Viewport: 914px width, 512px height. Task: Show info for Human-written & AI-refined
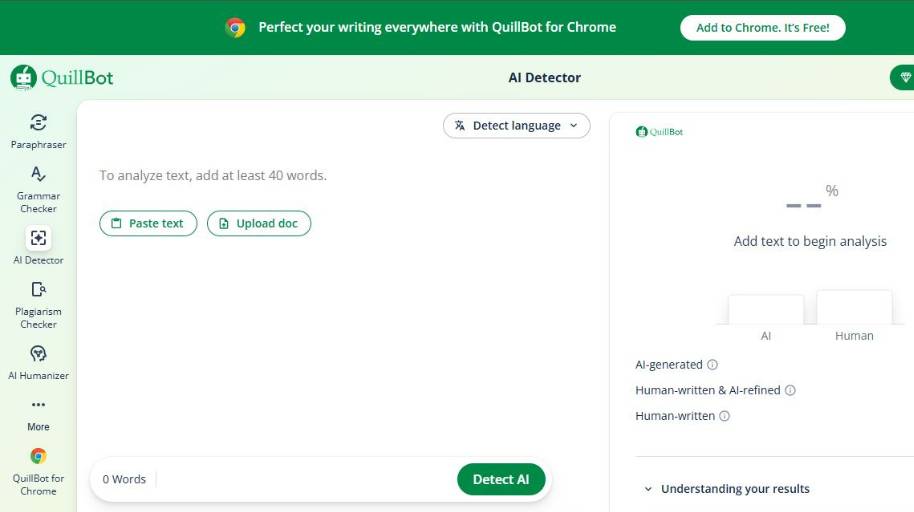tap(790, 391)
